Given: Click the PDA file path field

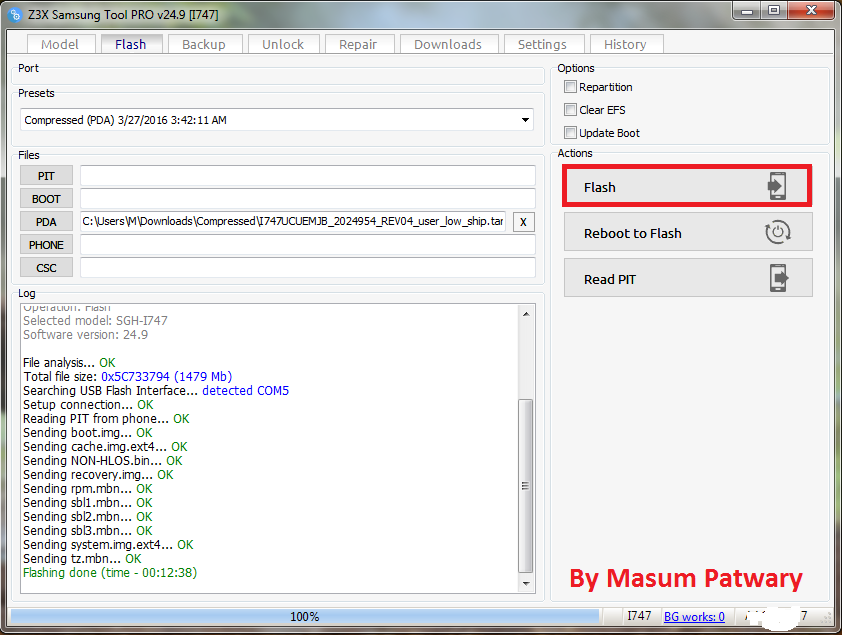Looking at the screenshot, I should pos(293,222).
